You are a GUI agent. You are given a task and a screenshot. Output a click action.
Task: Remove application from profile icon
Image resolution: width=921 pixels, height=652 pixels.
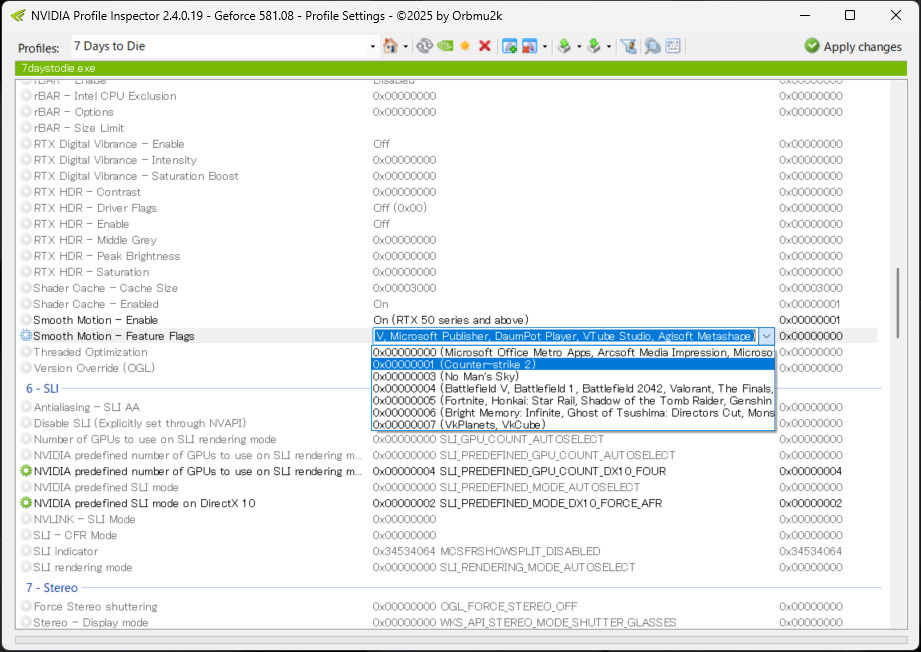[529, 46]
